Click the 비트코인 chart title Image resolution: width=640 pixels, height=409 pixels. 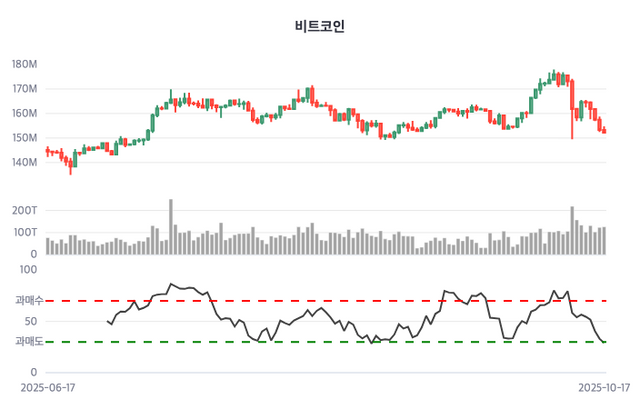click(320, 25)
